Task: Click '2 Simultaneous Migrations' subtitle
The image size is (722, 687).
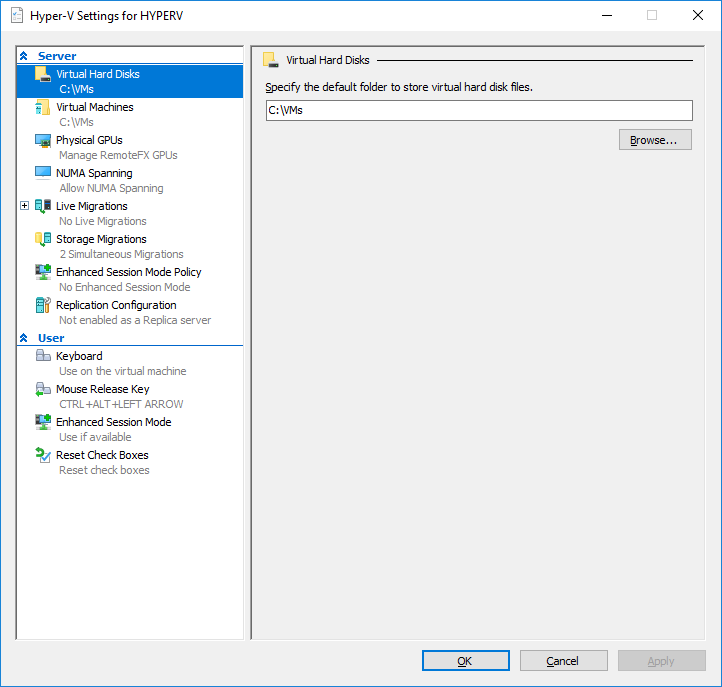Action: [x=122, y=254]
